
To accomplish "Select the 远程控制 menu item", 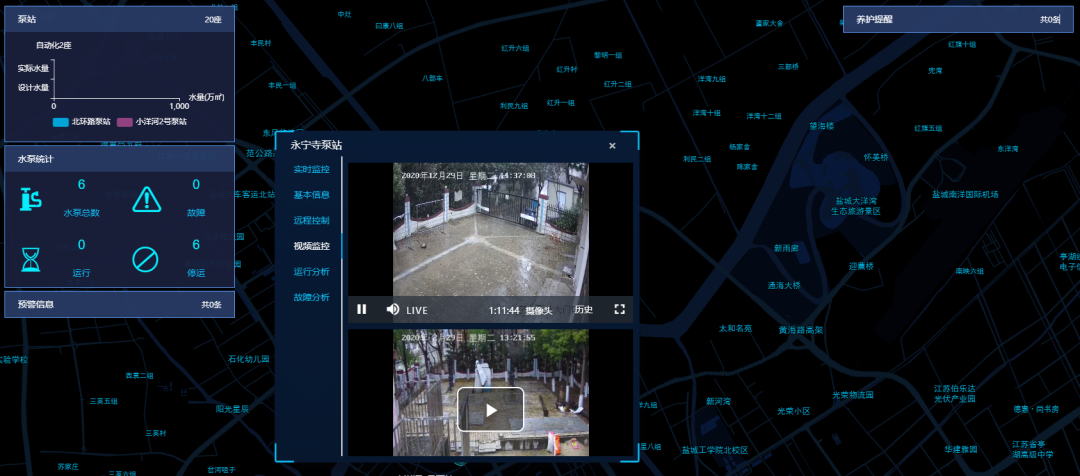I will [311, 220].
